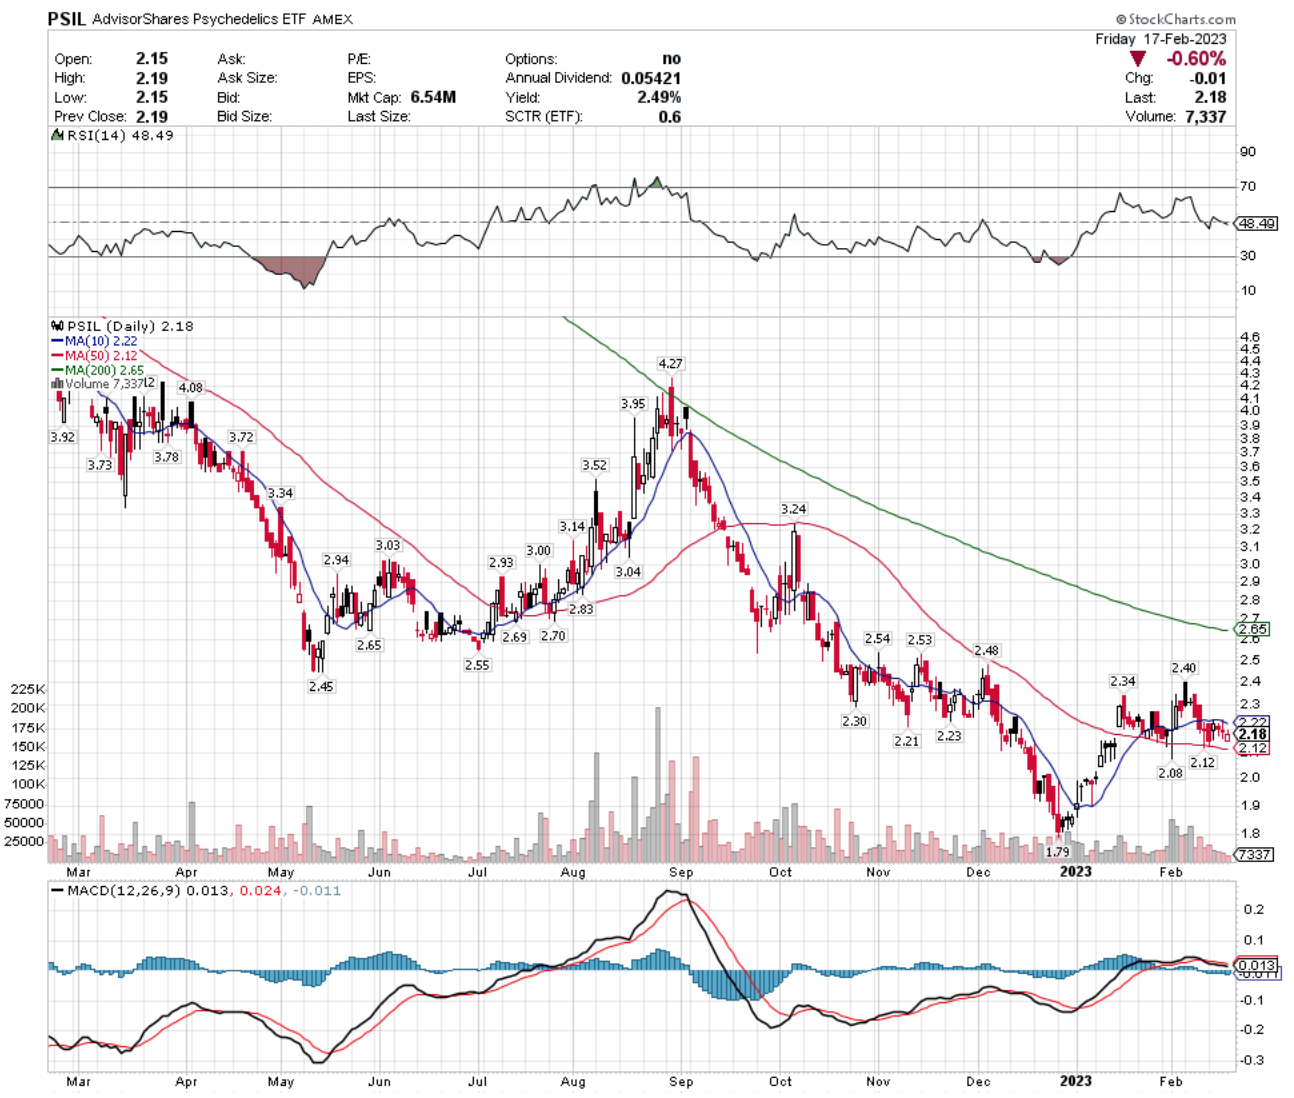Click the 3.24 October high label
The height and width of the screenshot is (1098, 1294).
(793, 509)
